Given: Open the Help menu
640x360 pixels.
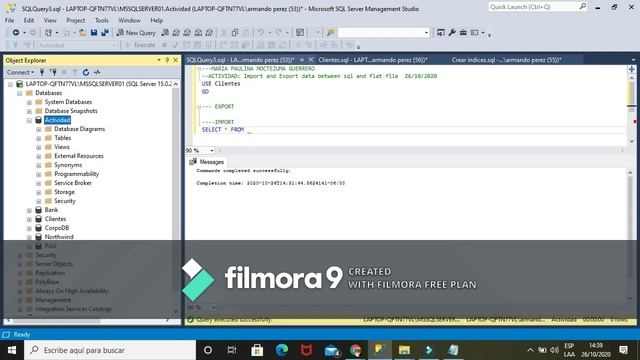Looking at the screenshot, I should pos(156,20).
